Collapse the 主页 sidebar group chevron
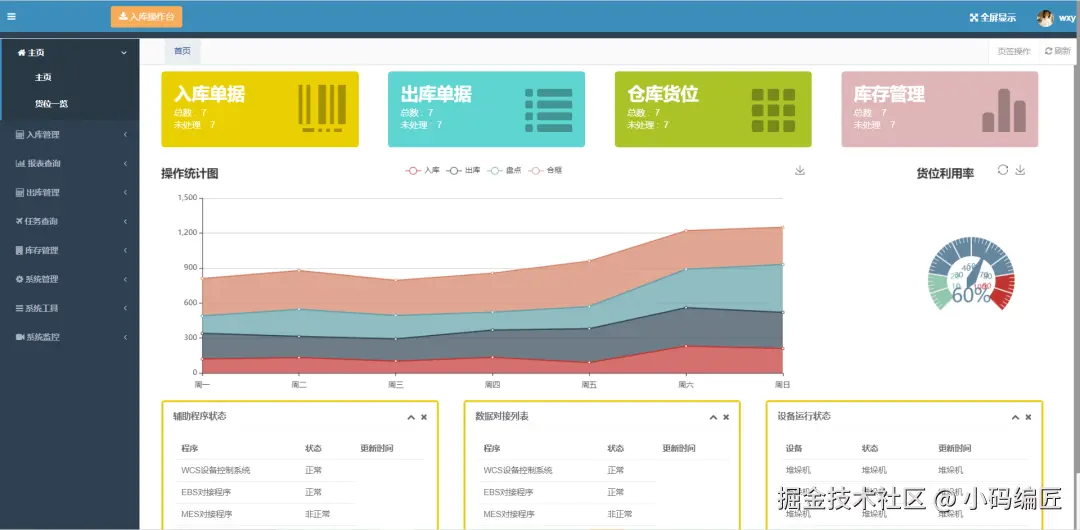 124,52
